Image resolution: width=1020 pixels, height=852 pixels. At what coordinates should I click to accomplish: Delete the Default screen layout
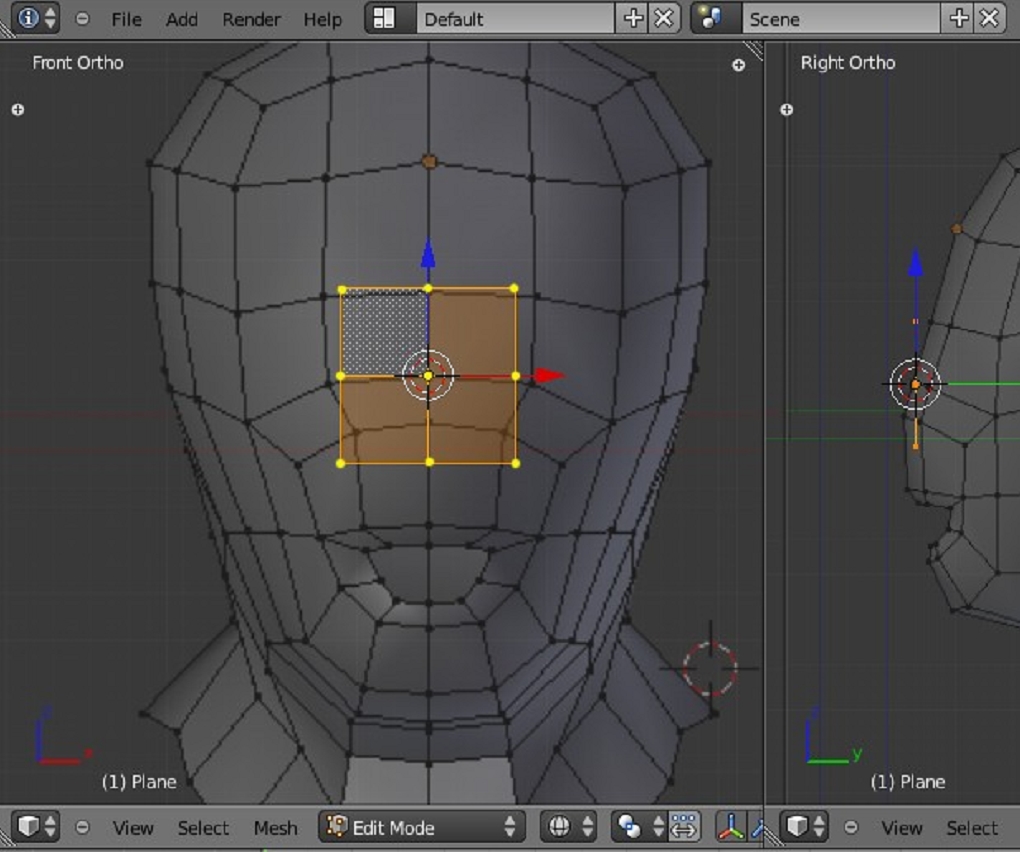tap(663, 18)
